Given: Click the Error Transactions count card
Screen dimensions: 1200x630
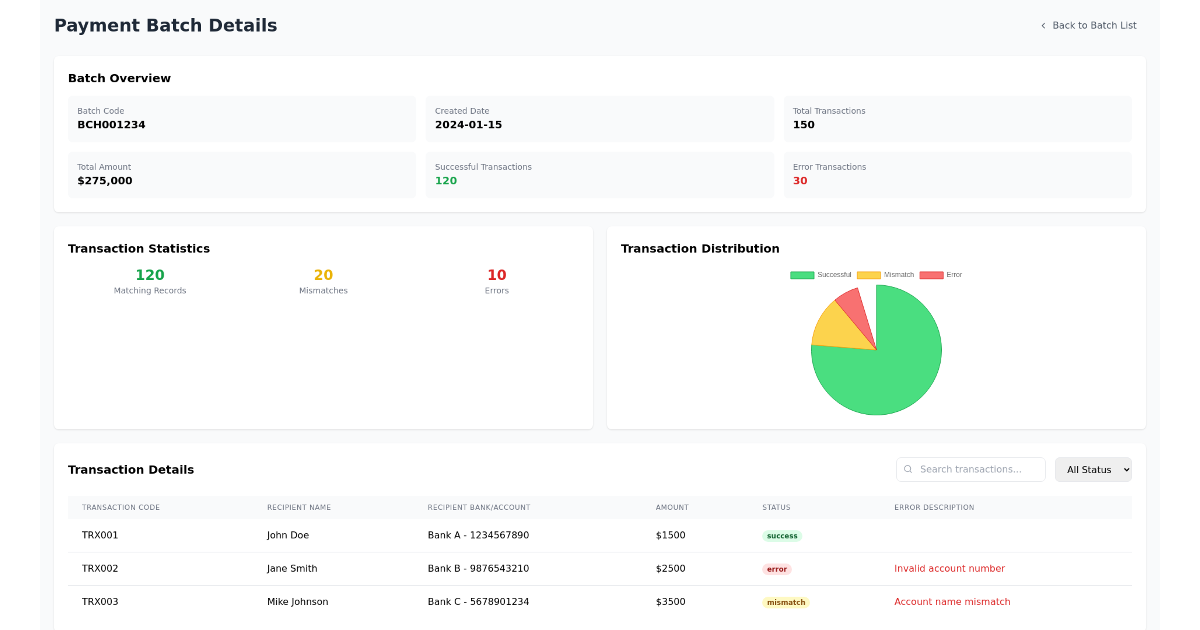Looking at the screenshot, I should [956, 175].
